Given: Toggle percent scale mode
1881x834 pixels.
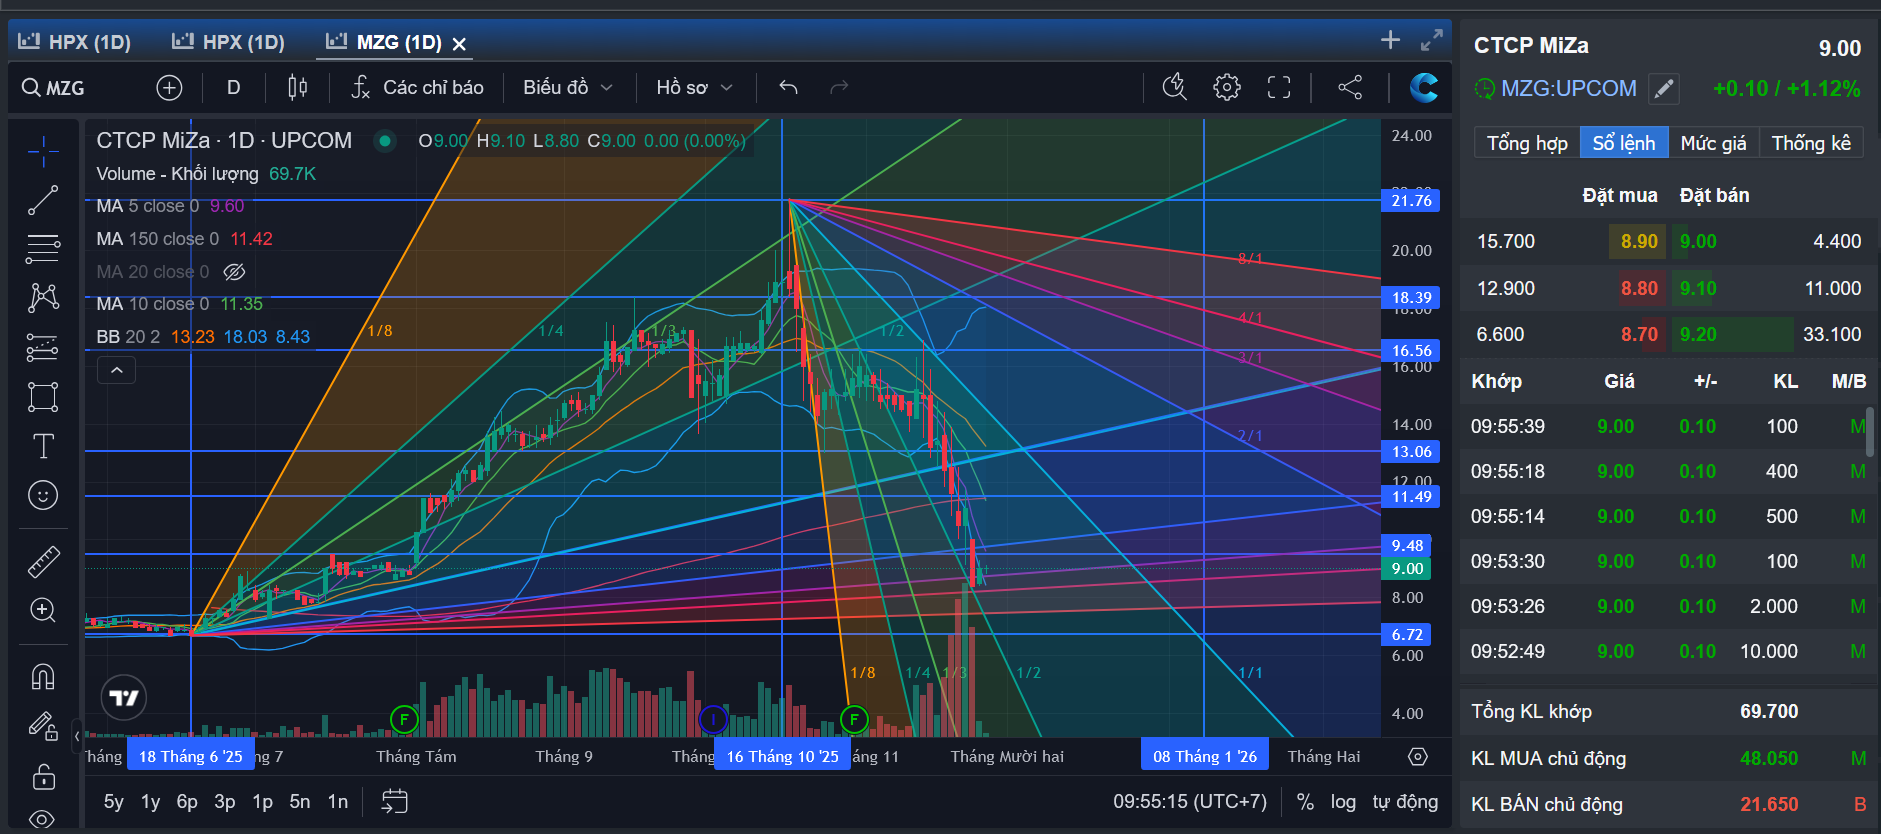Looking at the screenshot, I should (1305, 802).
